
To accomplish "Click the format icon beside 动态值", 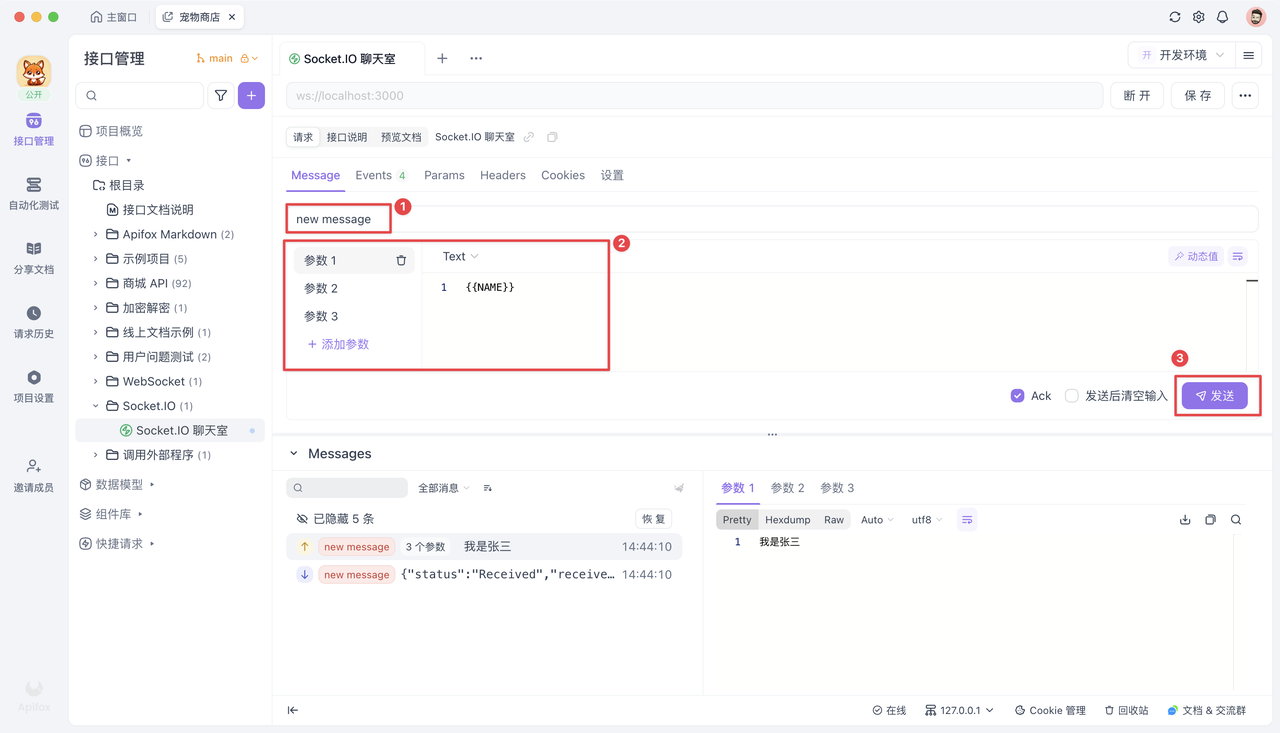I will point(1238,256).
